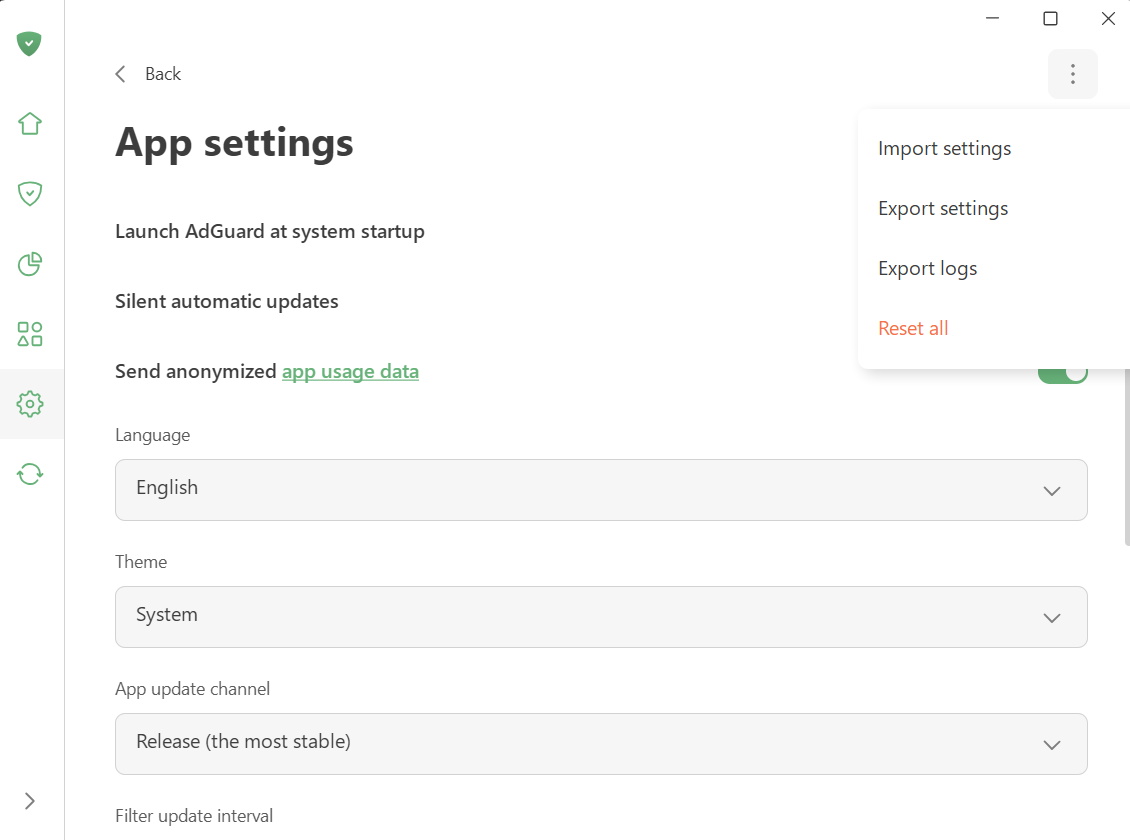1130x840 pixels.
Task: Go Back to previous page
Action: pos(163,73)
